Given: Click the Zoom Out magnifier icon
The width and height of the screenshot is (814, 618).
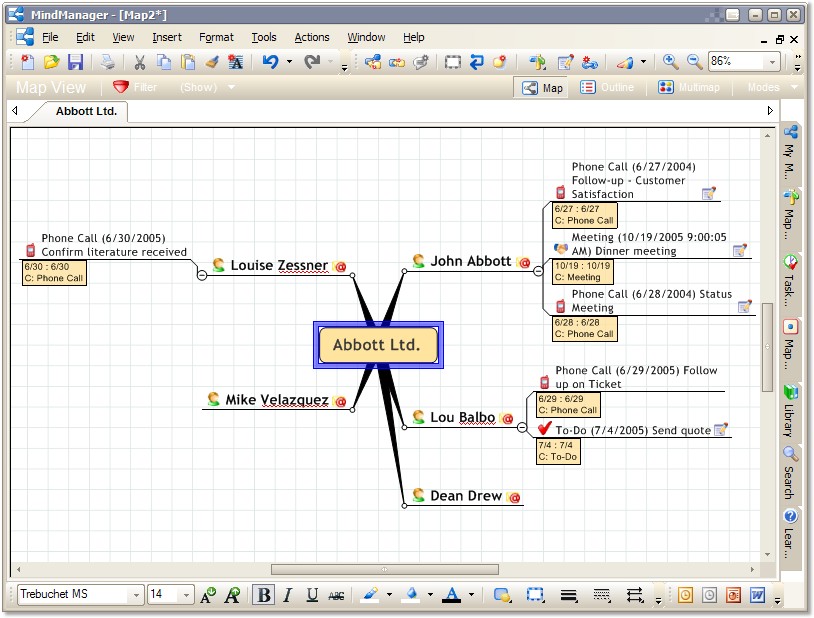Looking at the screenshot, I should (695, 62).
